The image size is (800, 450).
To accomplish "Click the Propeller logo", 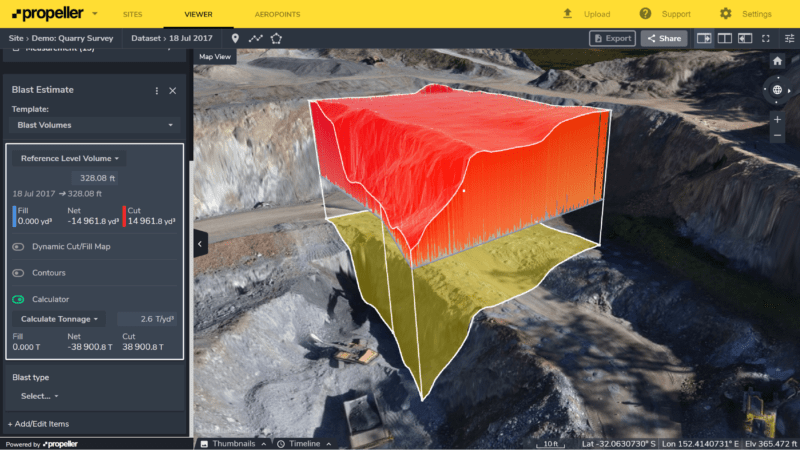I will pyautogui.click(x=47, y=14).
